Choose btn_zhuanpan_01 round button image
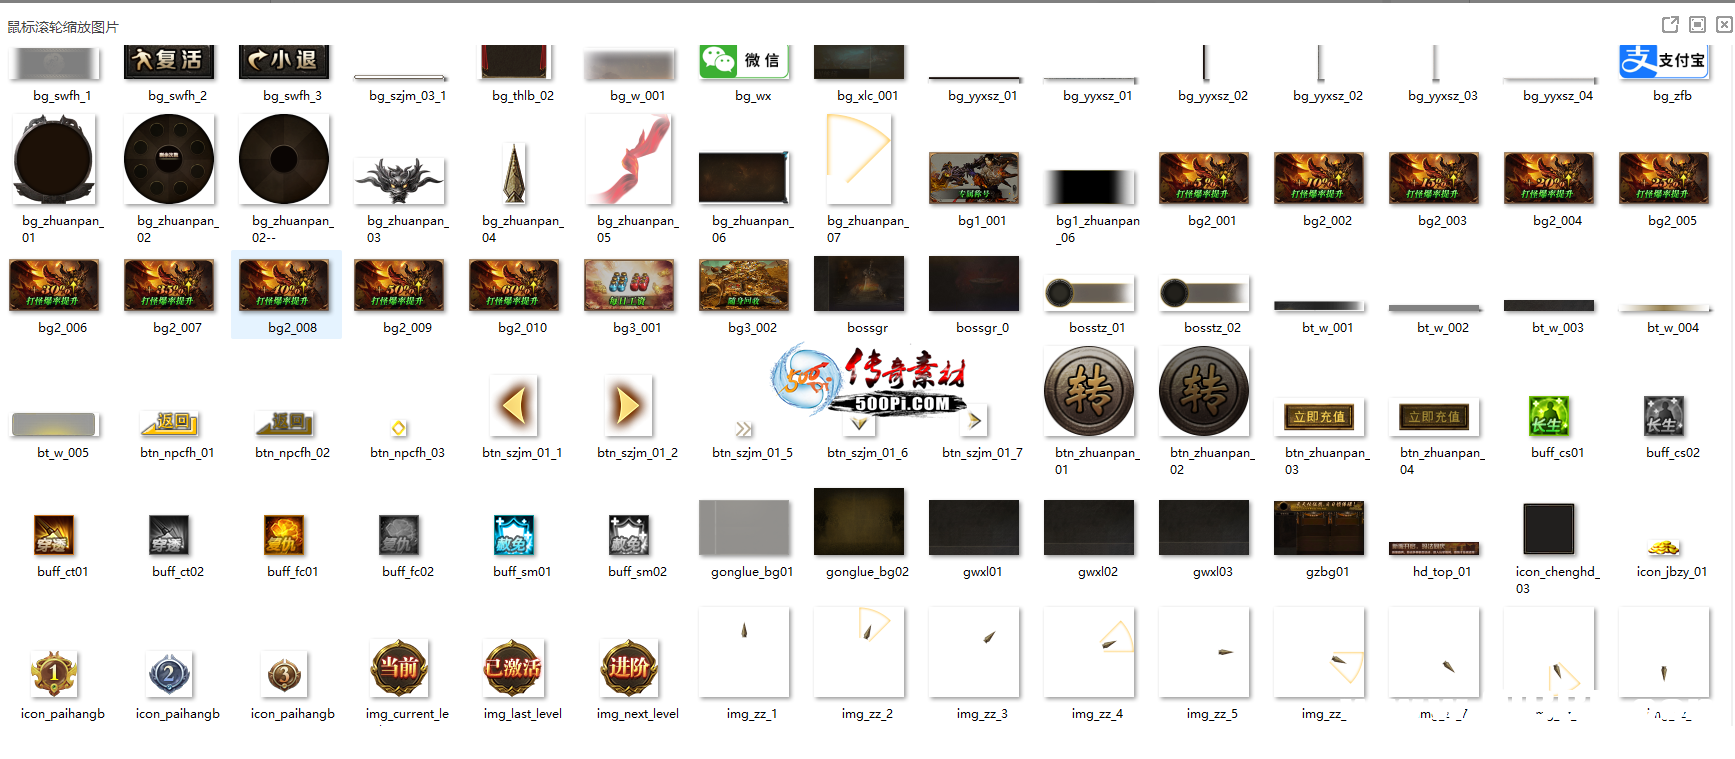Screen dimensions: 1735x759 tap(1089, 391)
